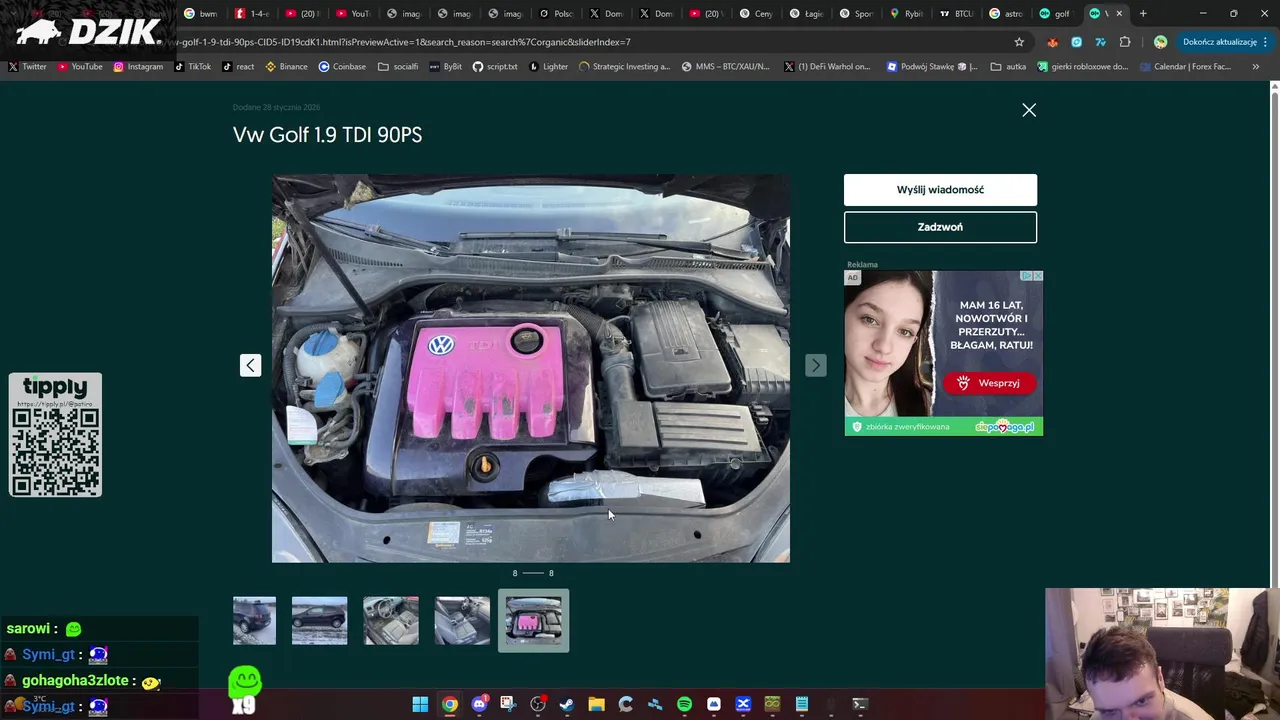Show the previous photo with the left arrow

pos(250,365)
